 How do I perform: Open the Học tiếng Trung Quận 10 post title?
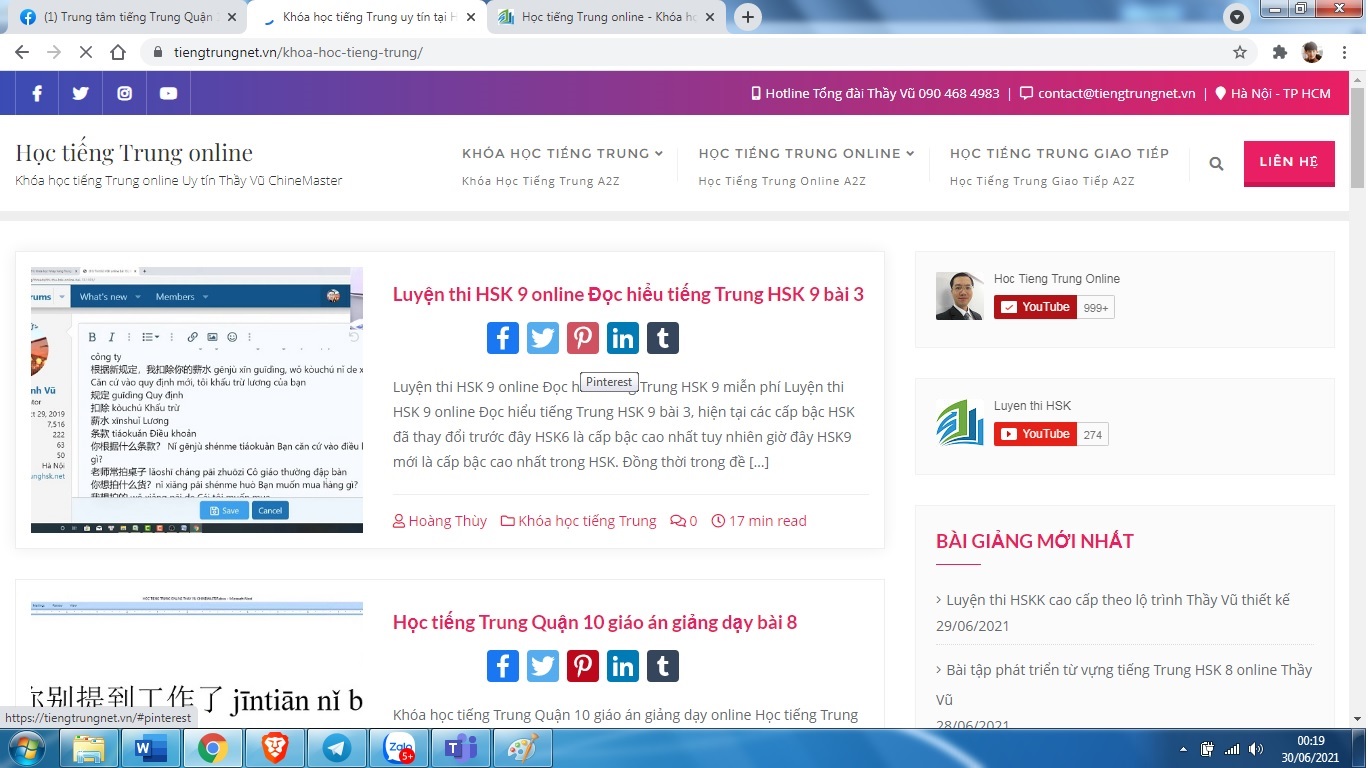[595, 622]
